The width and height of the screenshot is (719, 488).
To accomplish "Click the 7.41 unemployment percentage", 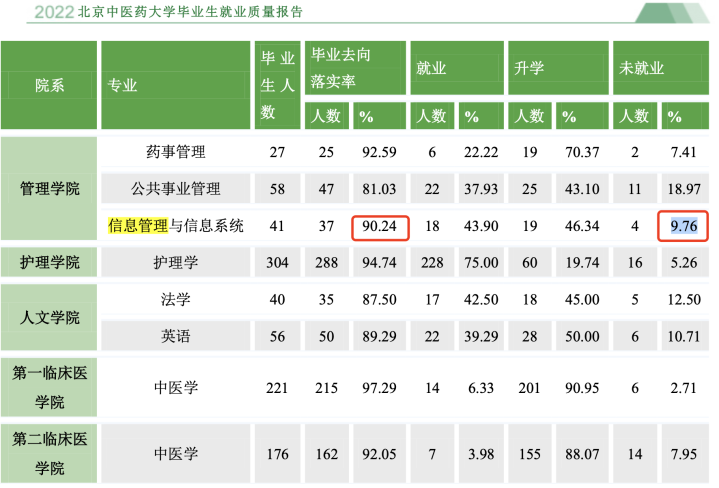I will pyautogui.click(x=684, y=152).
